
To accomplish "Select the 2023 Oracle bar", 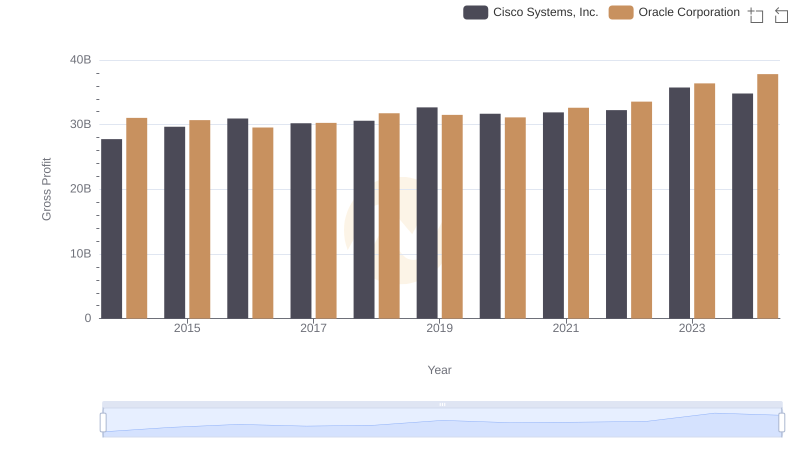I will click(x=705, y=201).
